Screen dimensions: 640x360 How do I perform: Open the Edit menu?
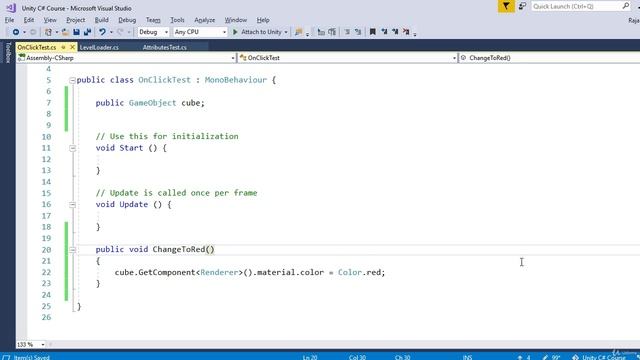[29, 20]
